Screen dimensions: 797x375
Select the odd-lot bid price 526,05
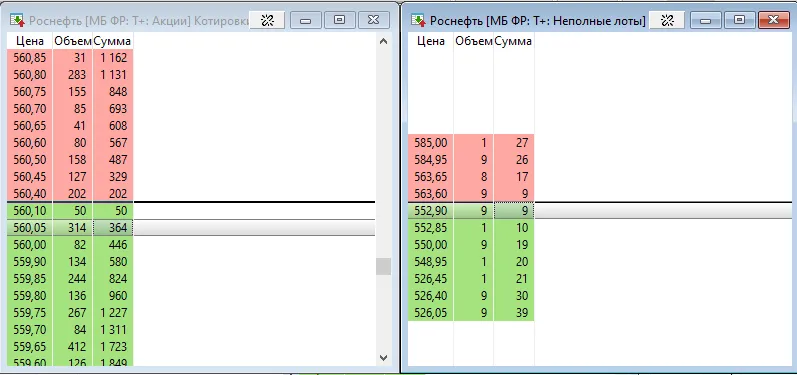(x=431, y=313)
